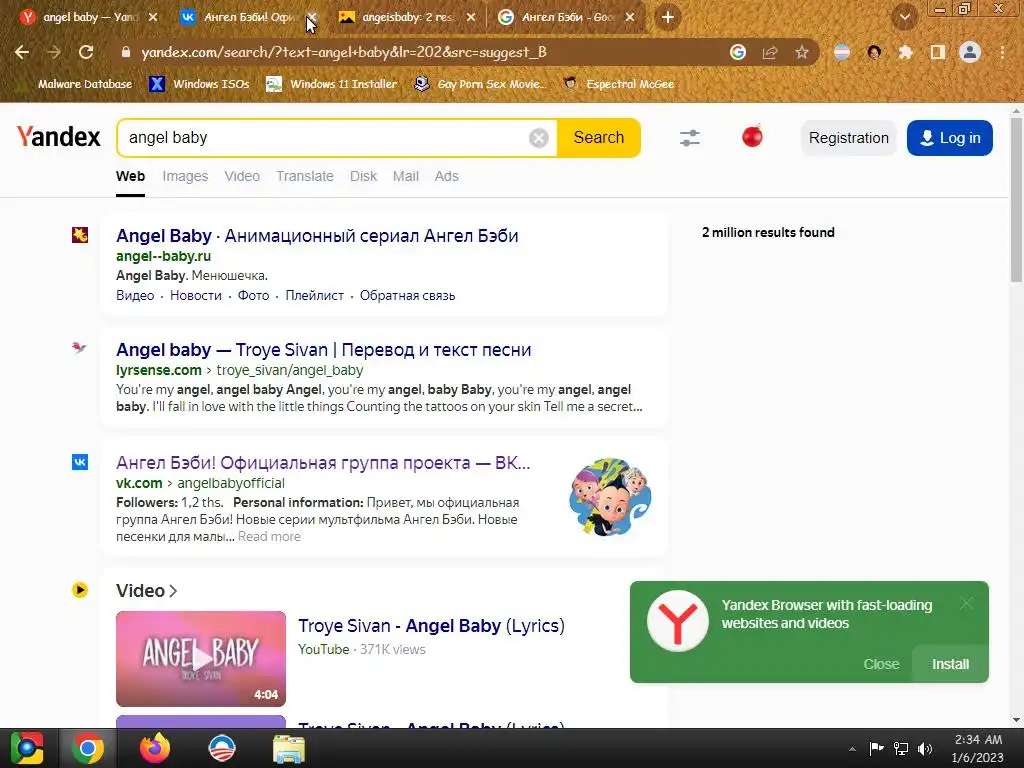The height and width of the screenshot is (768, 1024).
Task: Toggle the browser side panel icon
Action: 938,52
